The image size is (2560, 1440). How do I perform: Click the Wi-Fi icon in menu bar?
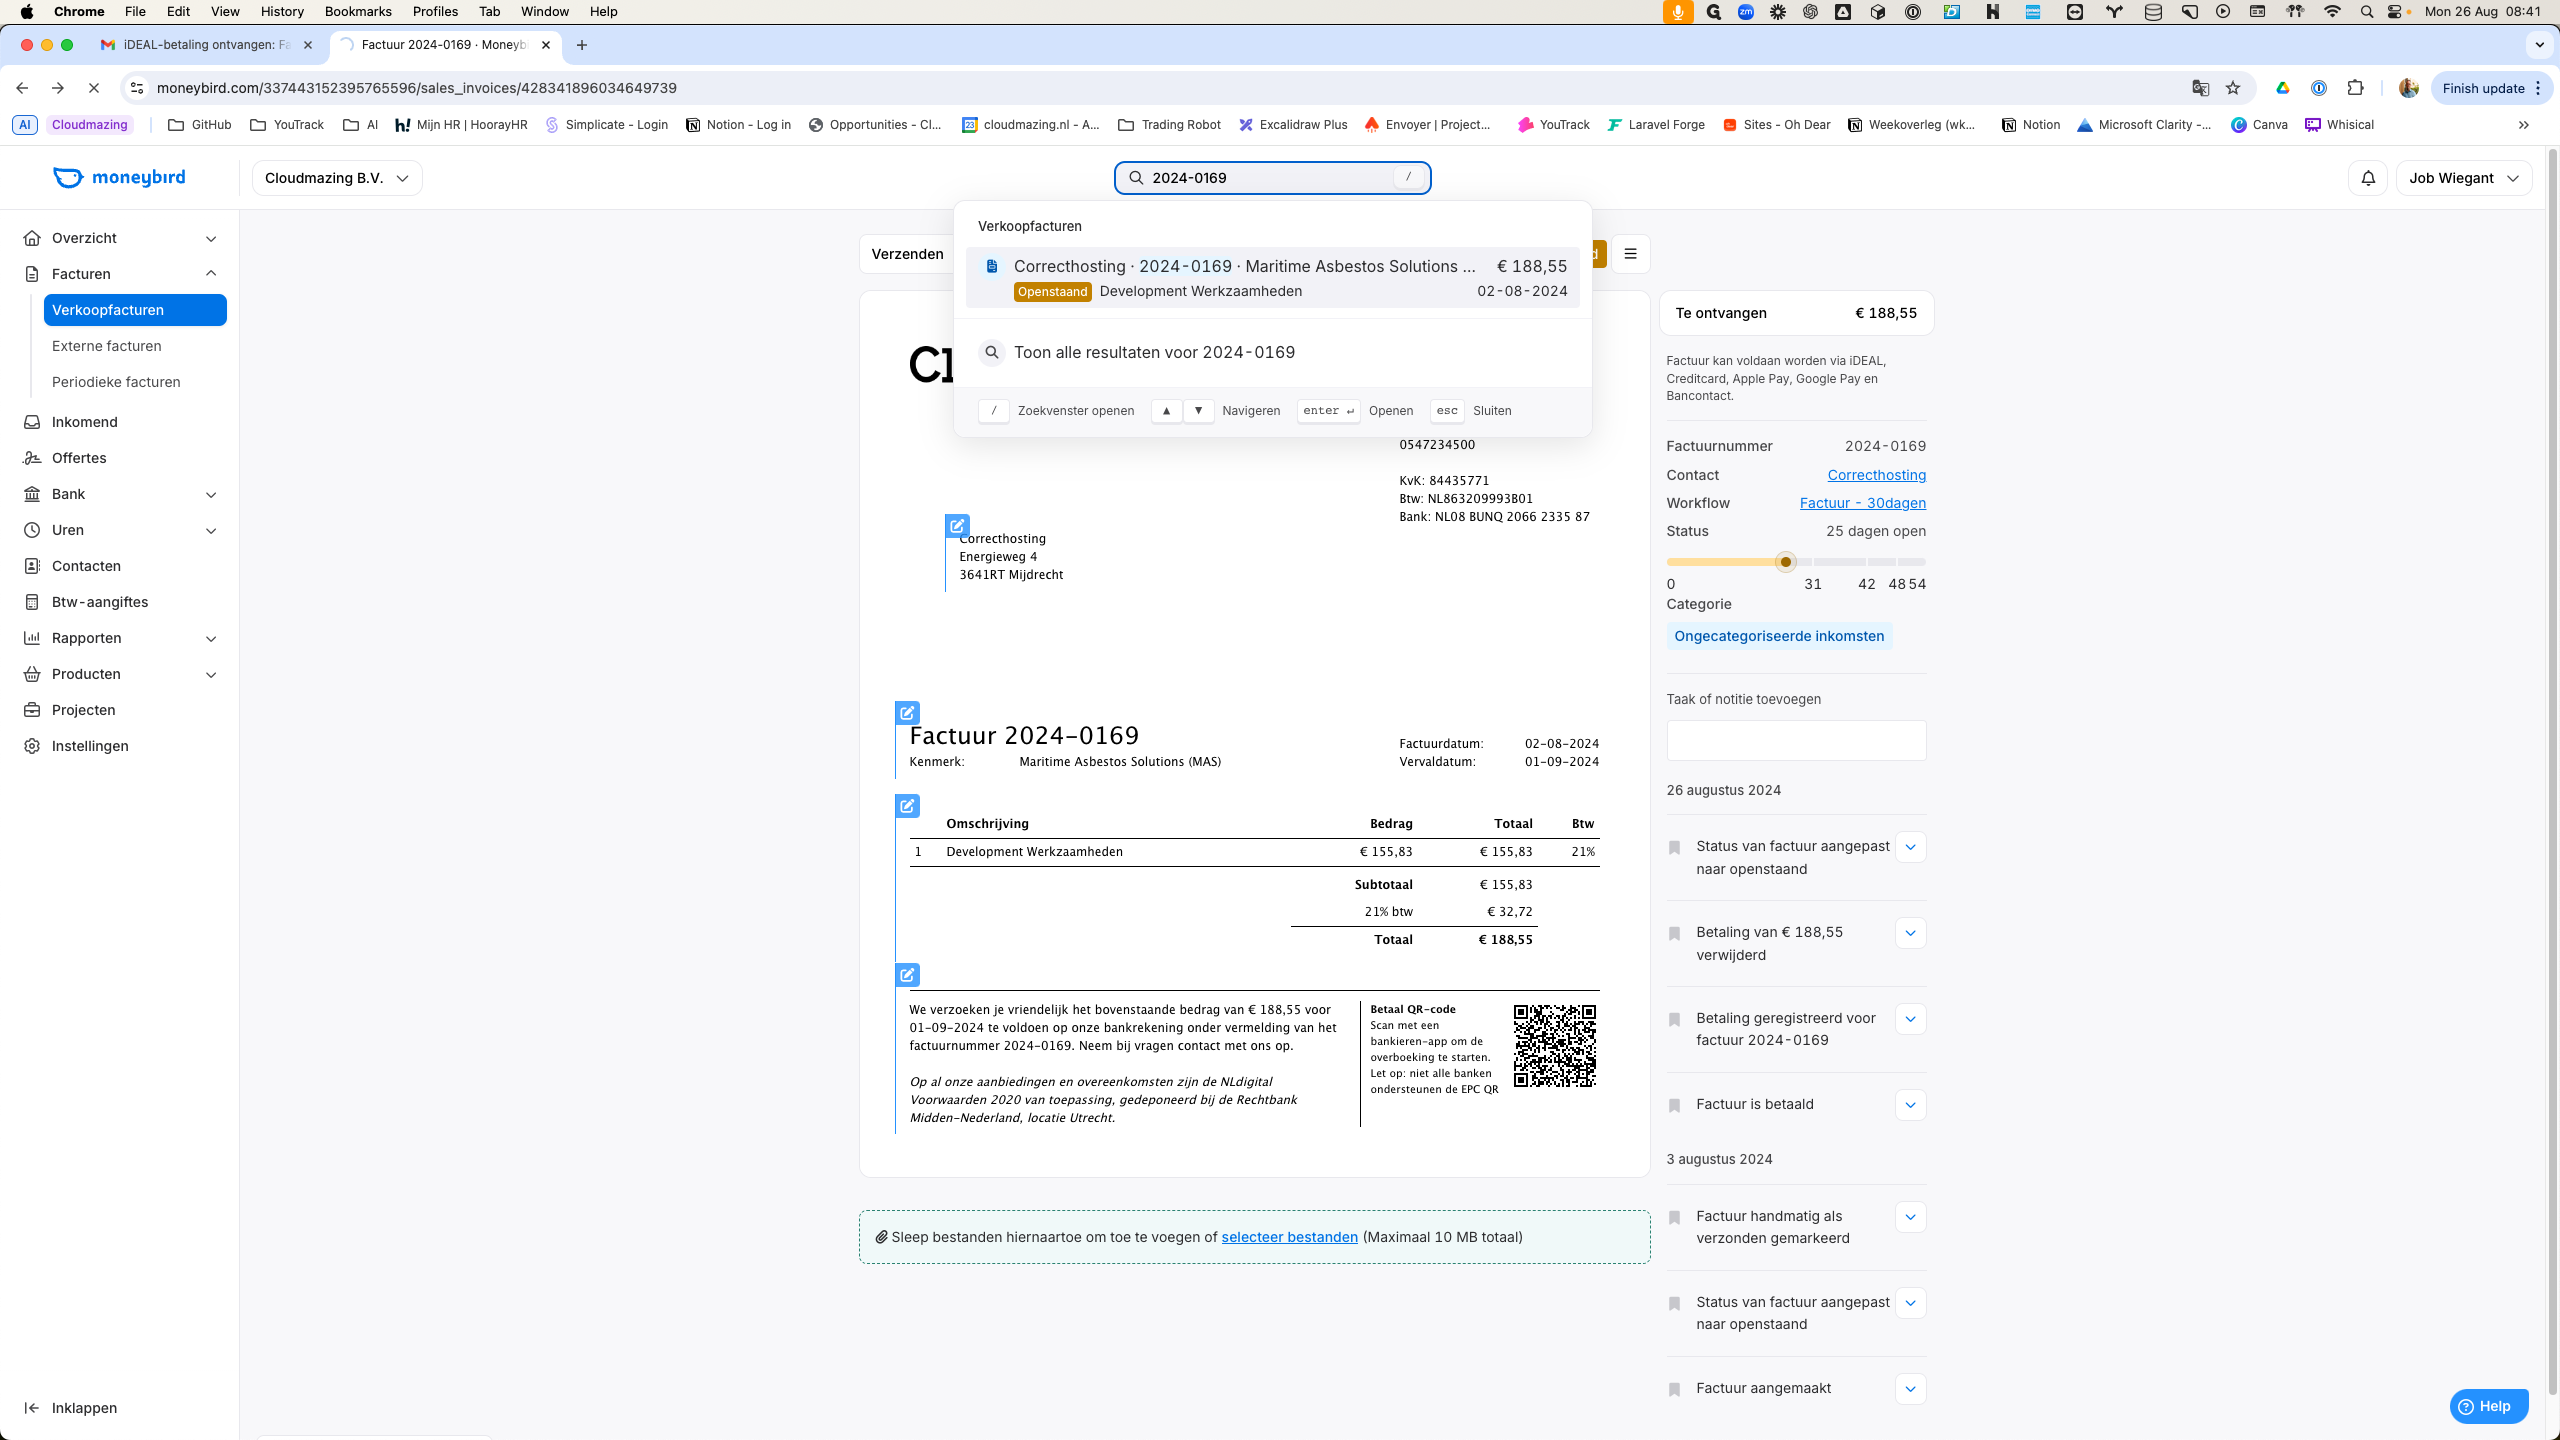point(2333,12)
